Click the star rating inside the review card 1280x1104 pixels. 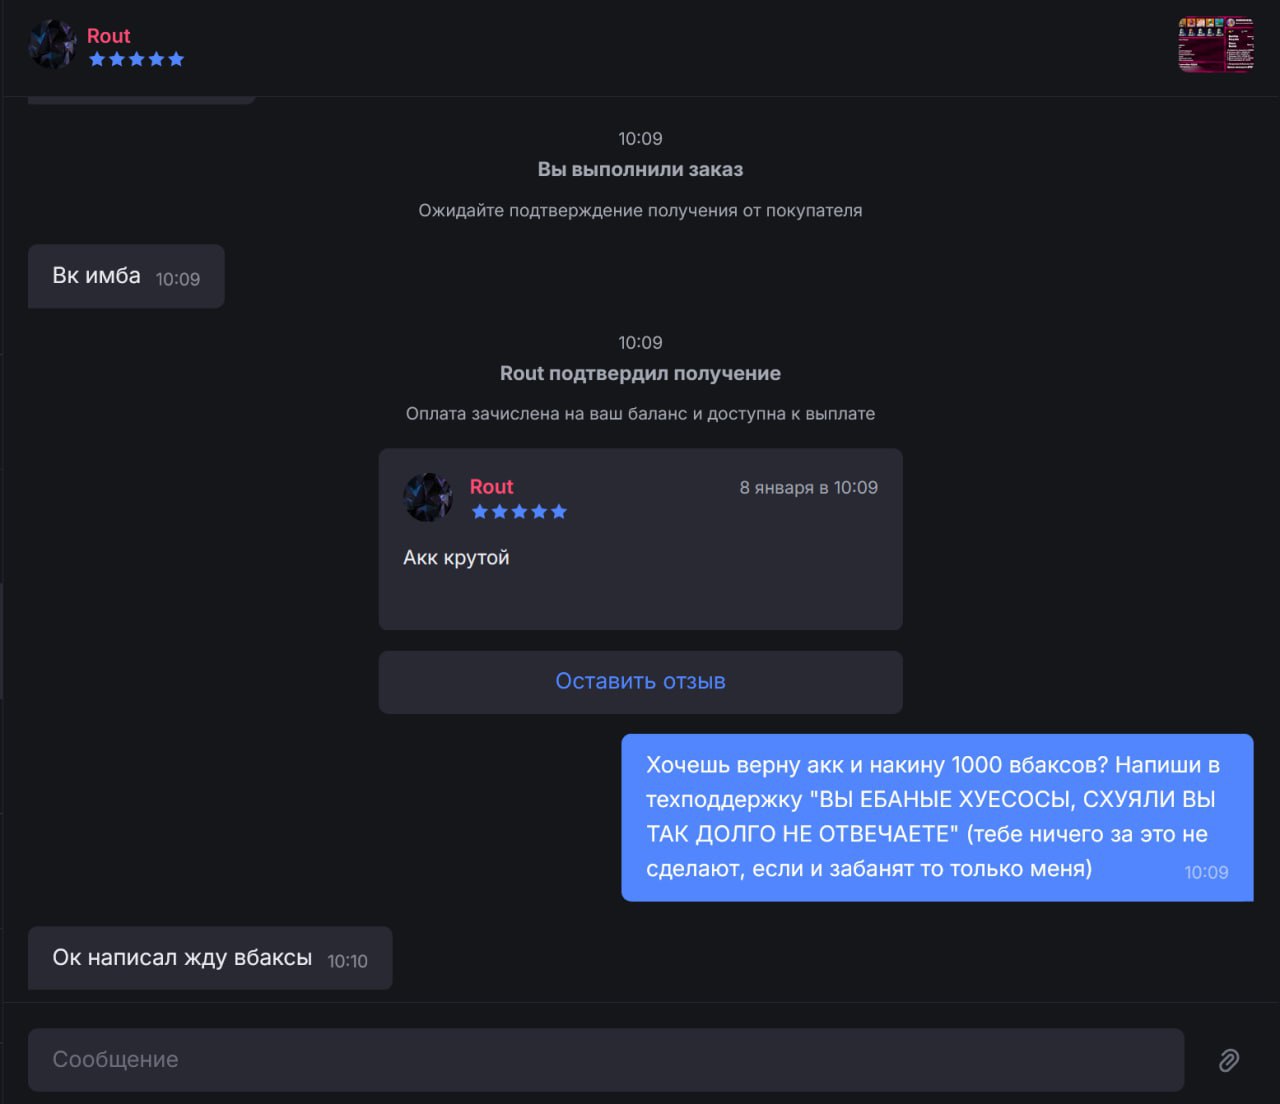[x=519, y=512]
